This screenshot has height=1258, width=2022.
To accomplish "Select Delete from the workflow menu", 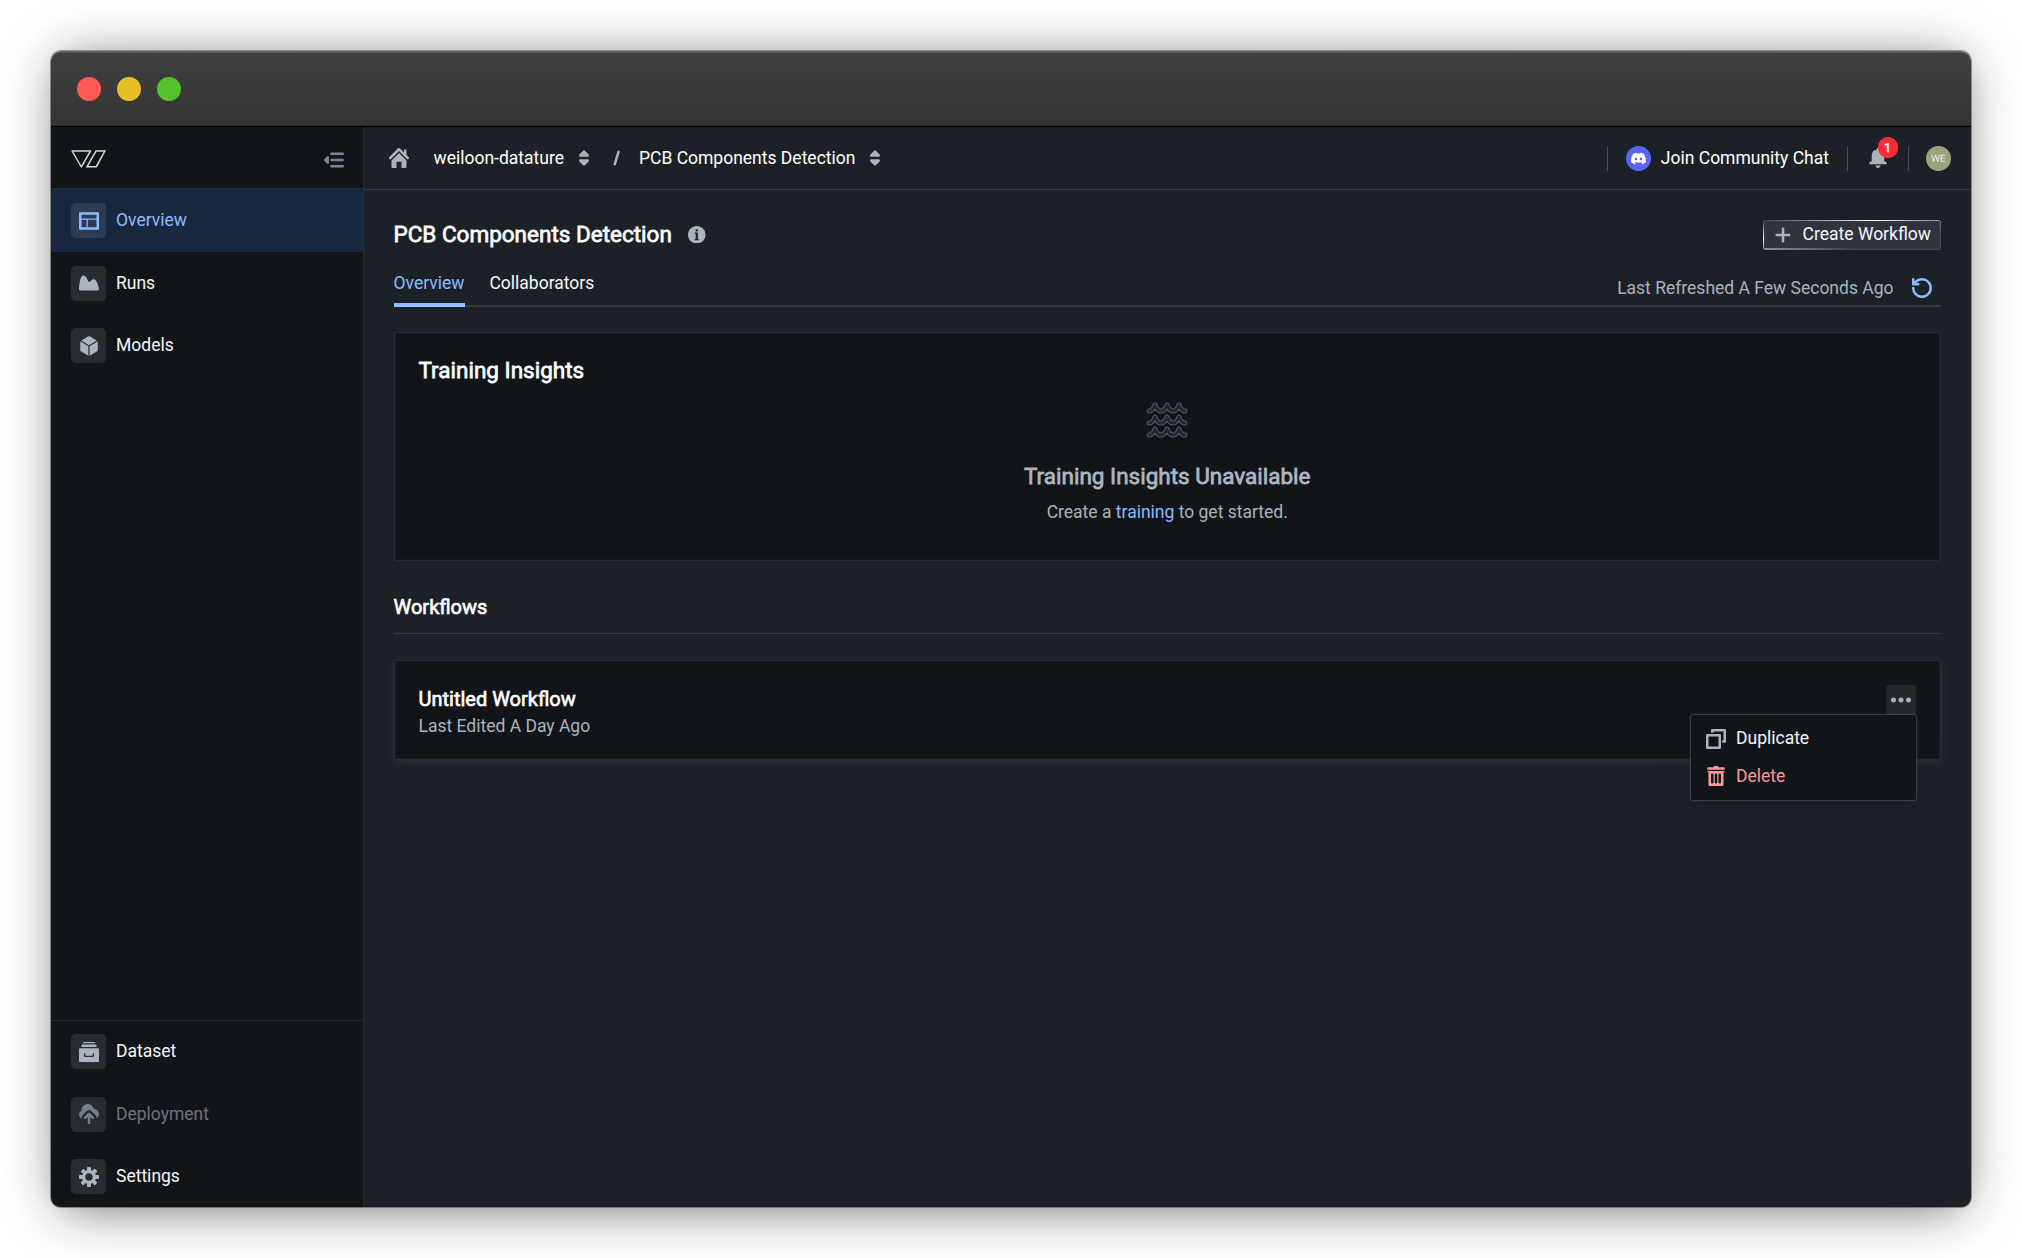I will [1759, 776].
